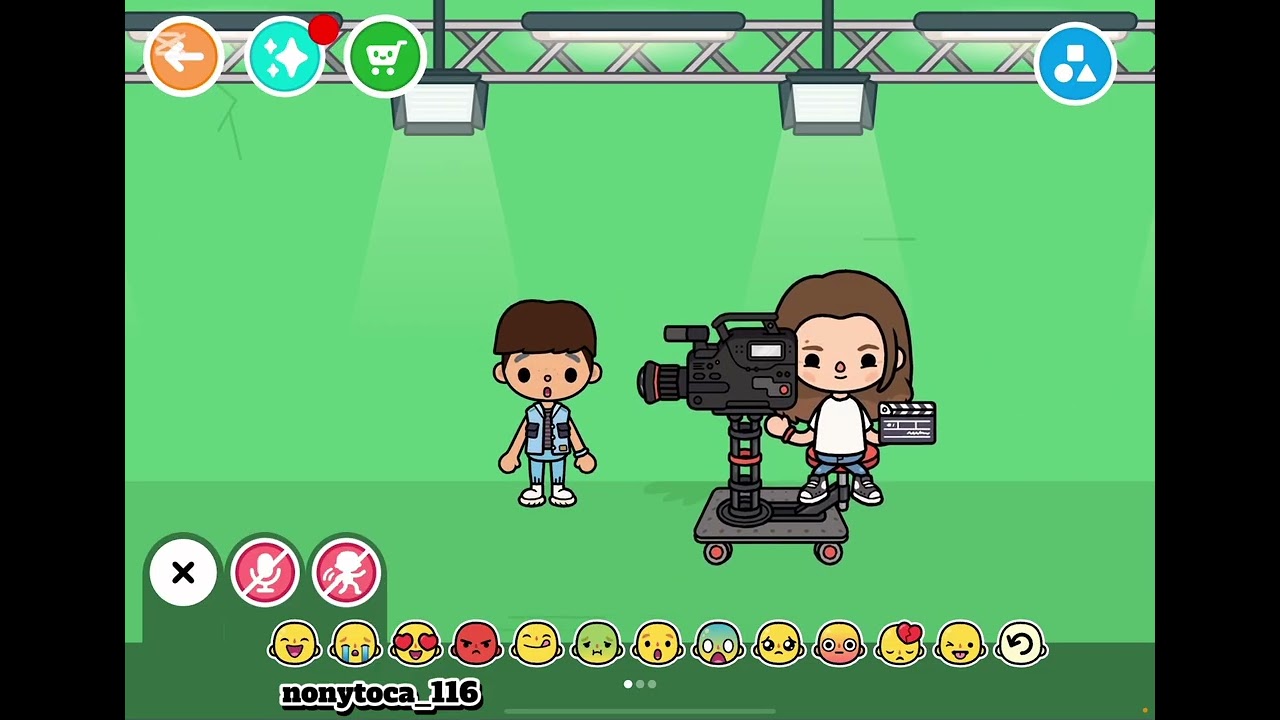The height and width of the screenshot is (720, 1280).
Task: Select the boy in the denim vest
Action: [x=547, y=403]
